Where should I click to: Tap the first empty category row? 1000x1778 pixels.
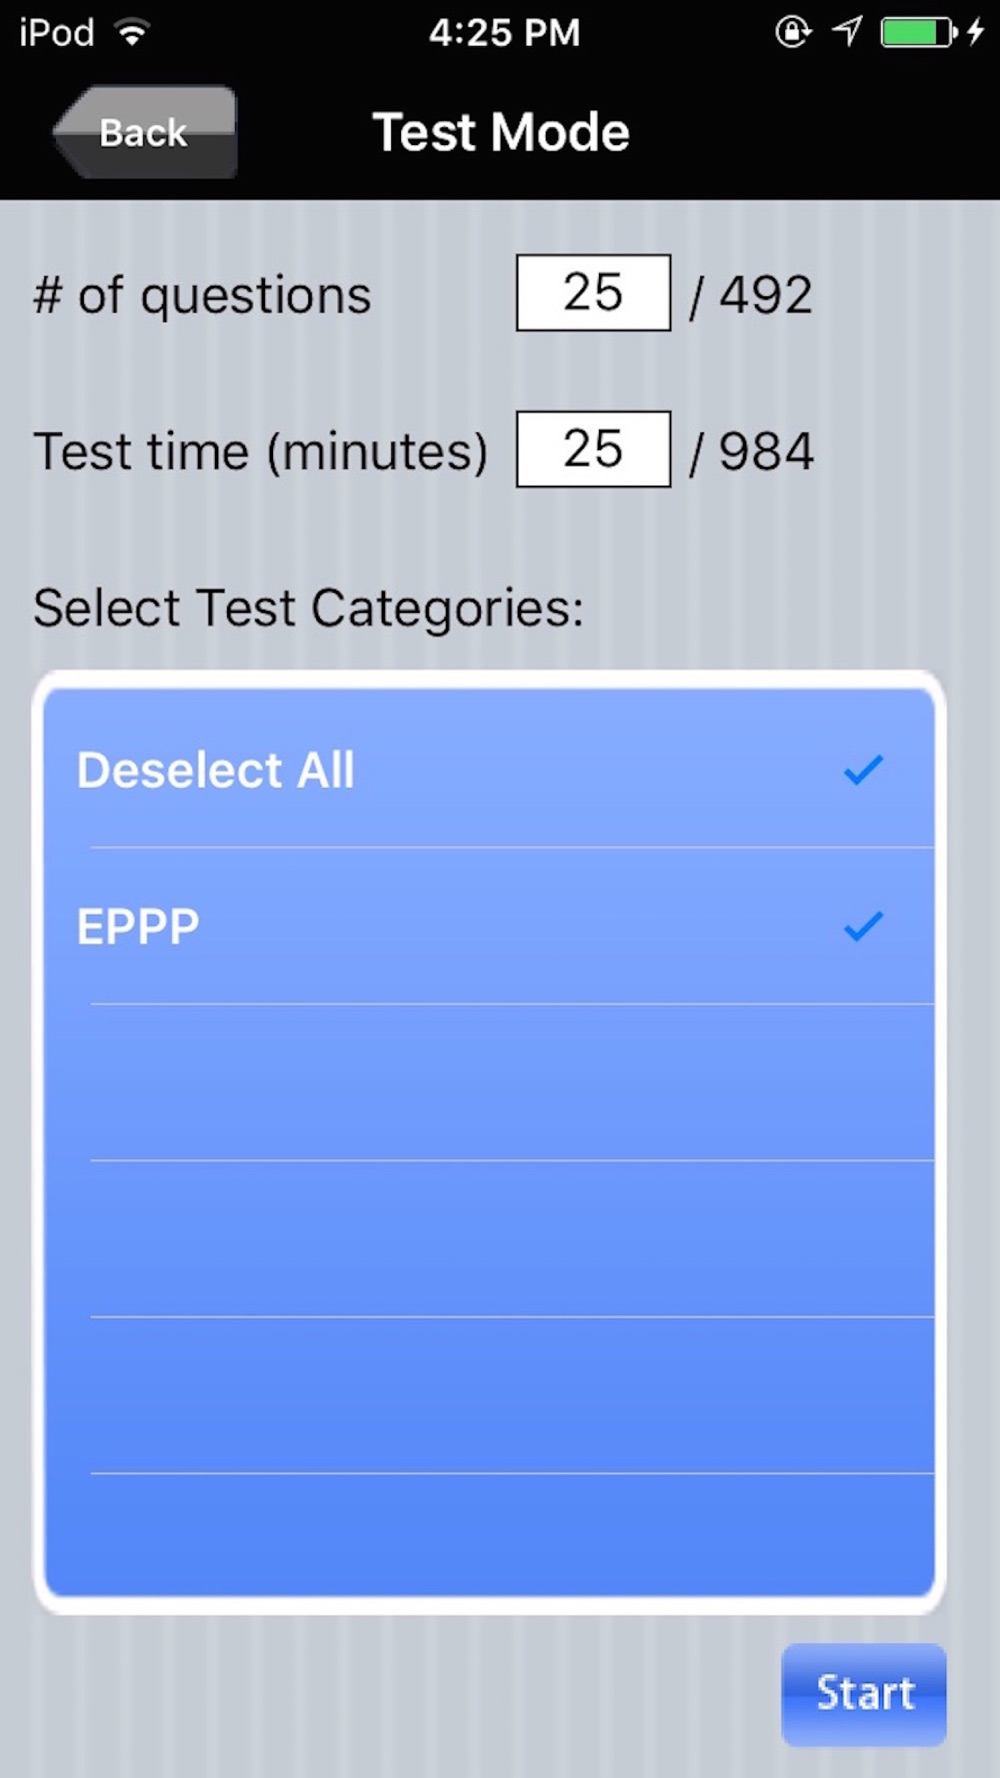click(x=490, y=1083)
